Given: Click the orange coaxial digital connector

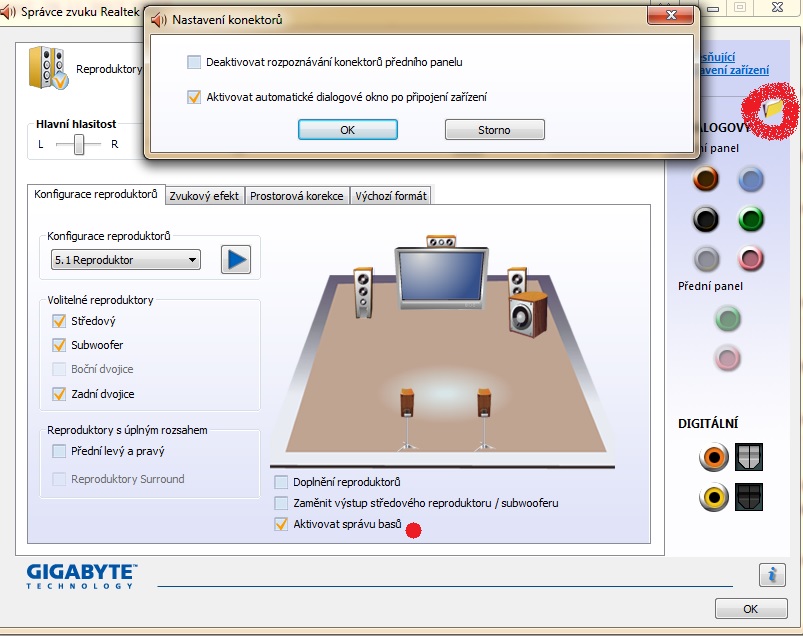Looking at the screenshot, I should (714, 457).
